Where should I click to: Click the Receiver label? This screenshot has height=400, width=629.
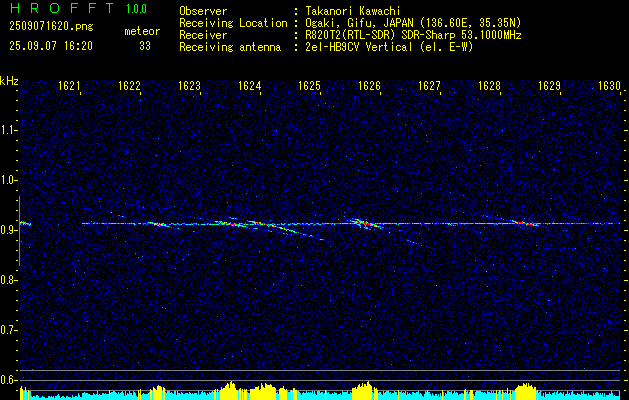click(x=203, y=35)
